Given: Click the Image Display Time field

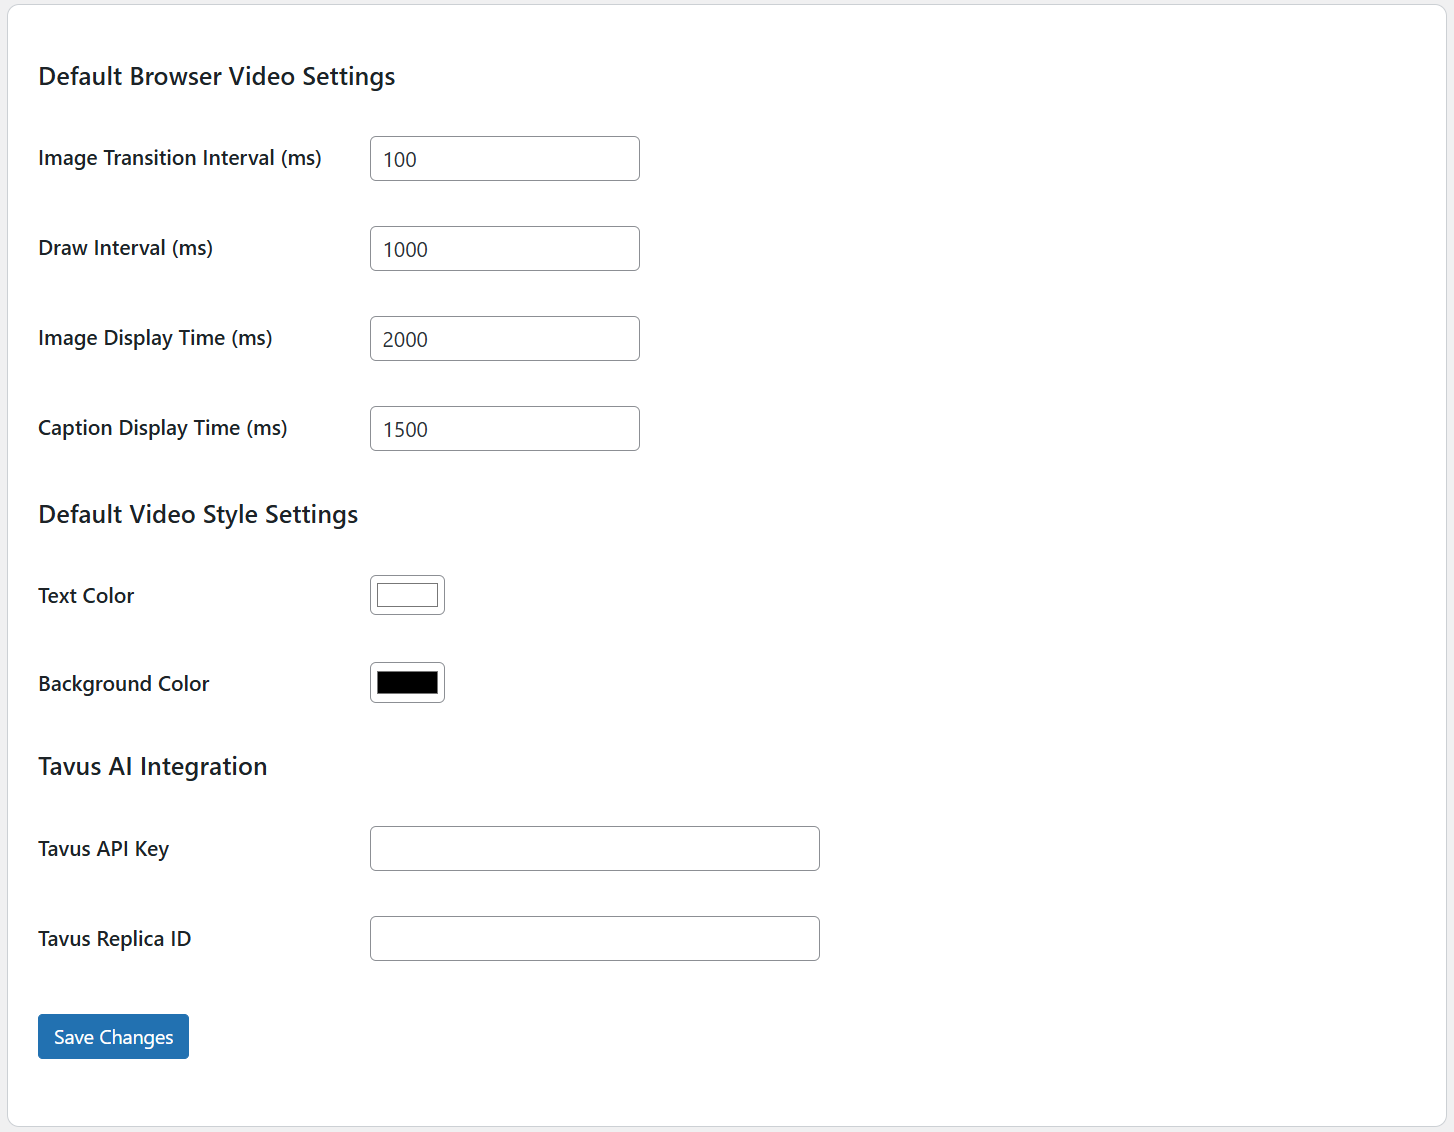Looking at the screenshot, I should [x=504, y=338].
